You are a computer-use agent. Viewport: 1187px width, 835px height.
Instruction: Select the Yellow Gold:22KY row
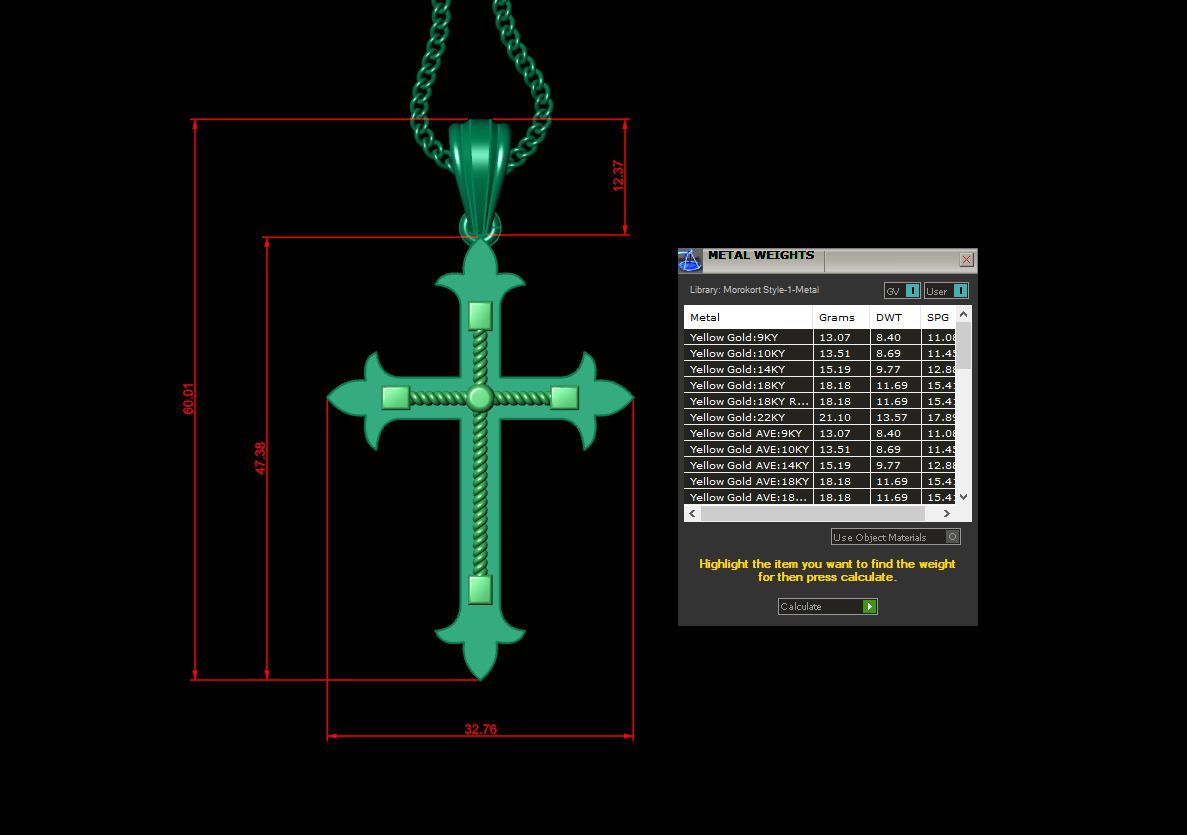820,417
